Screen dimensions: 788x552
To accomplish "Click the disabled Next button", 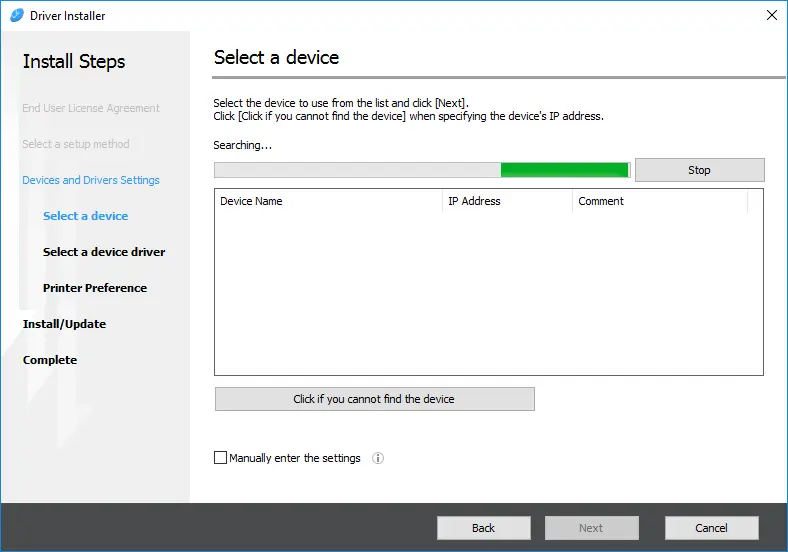I will 591,528.
